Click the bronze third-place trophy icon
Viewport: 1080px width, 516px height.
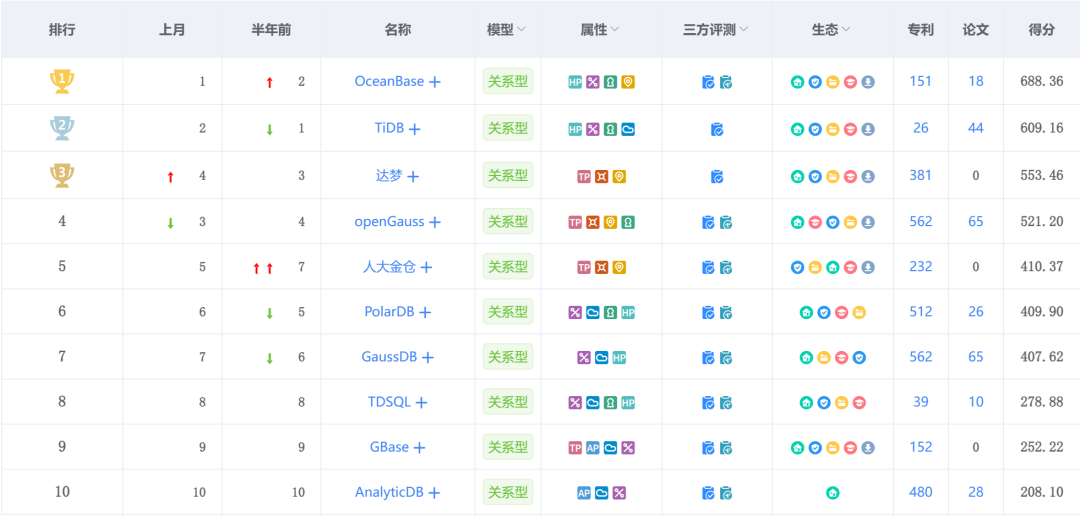[62, 175]
